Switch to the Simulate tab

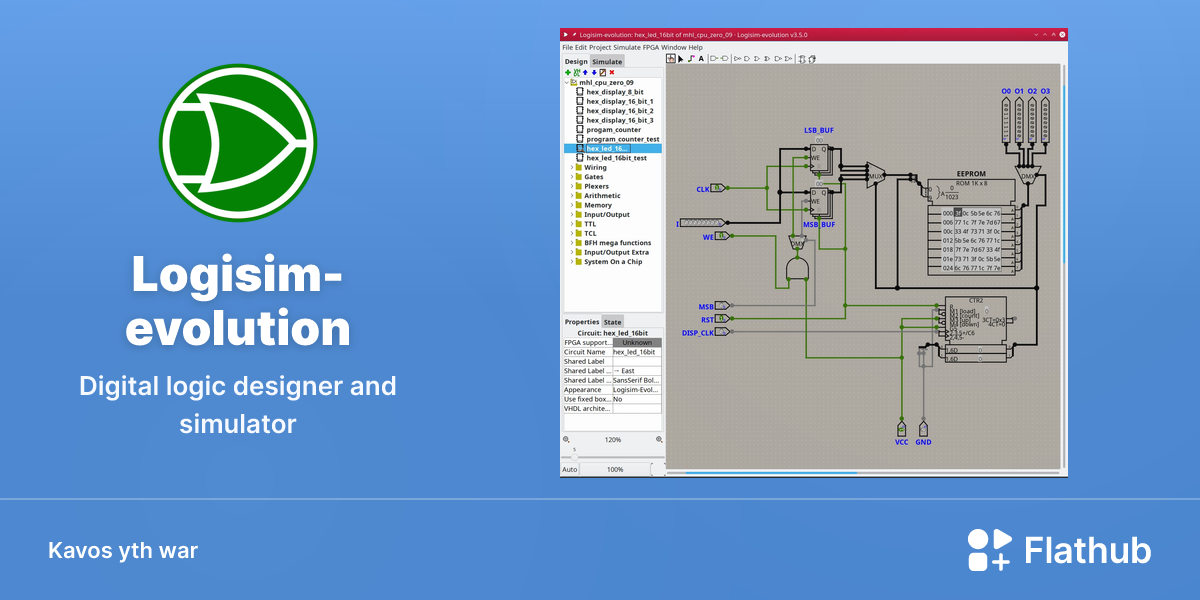[x=607, y=62]
